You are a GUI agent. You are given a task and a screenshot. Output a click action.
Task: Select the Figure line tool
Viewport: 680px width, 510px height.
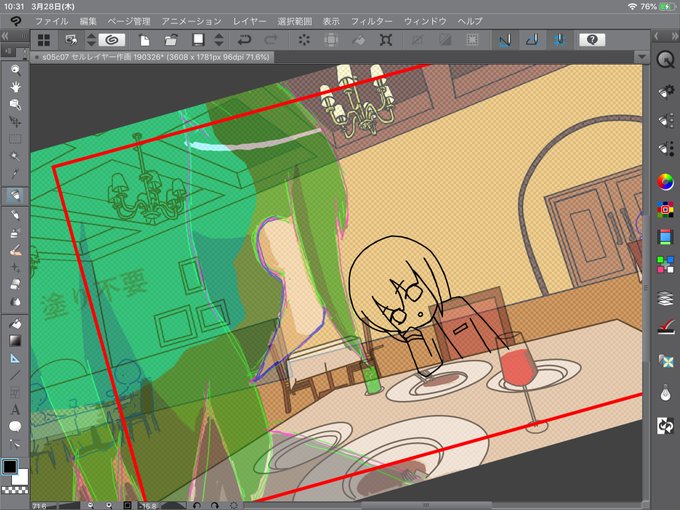click(x=15, y=376)
